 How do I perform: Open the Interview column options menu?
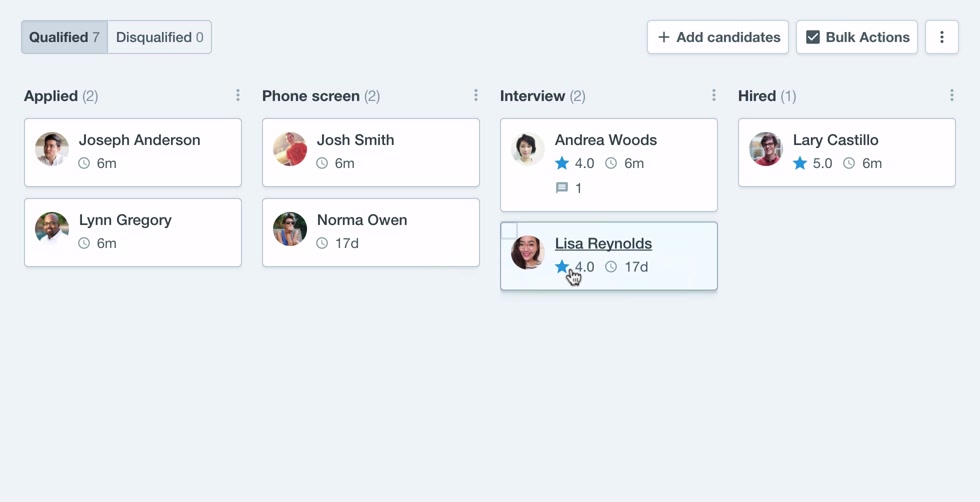(x=714, y=96)
